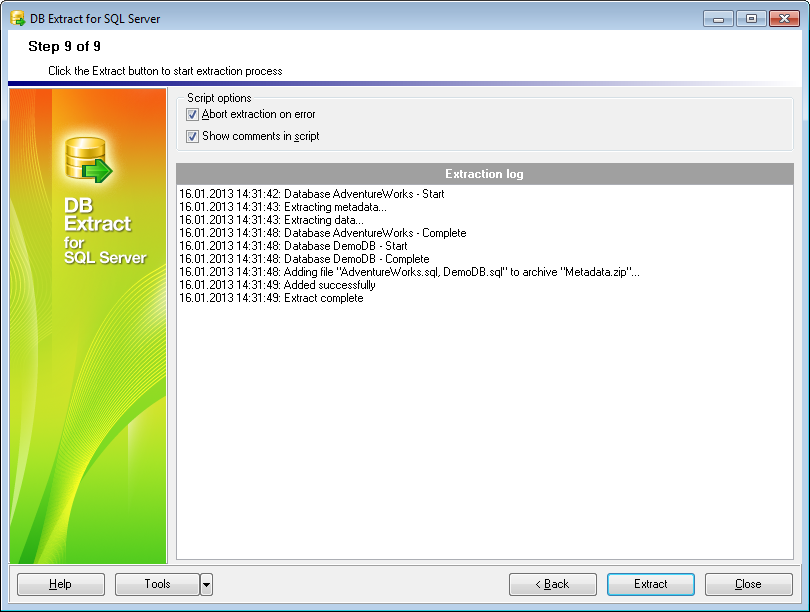This screenshot has height=612, width=810.
Task: Uncheck Show comments in script
Action: (x=193, y=136)
